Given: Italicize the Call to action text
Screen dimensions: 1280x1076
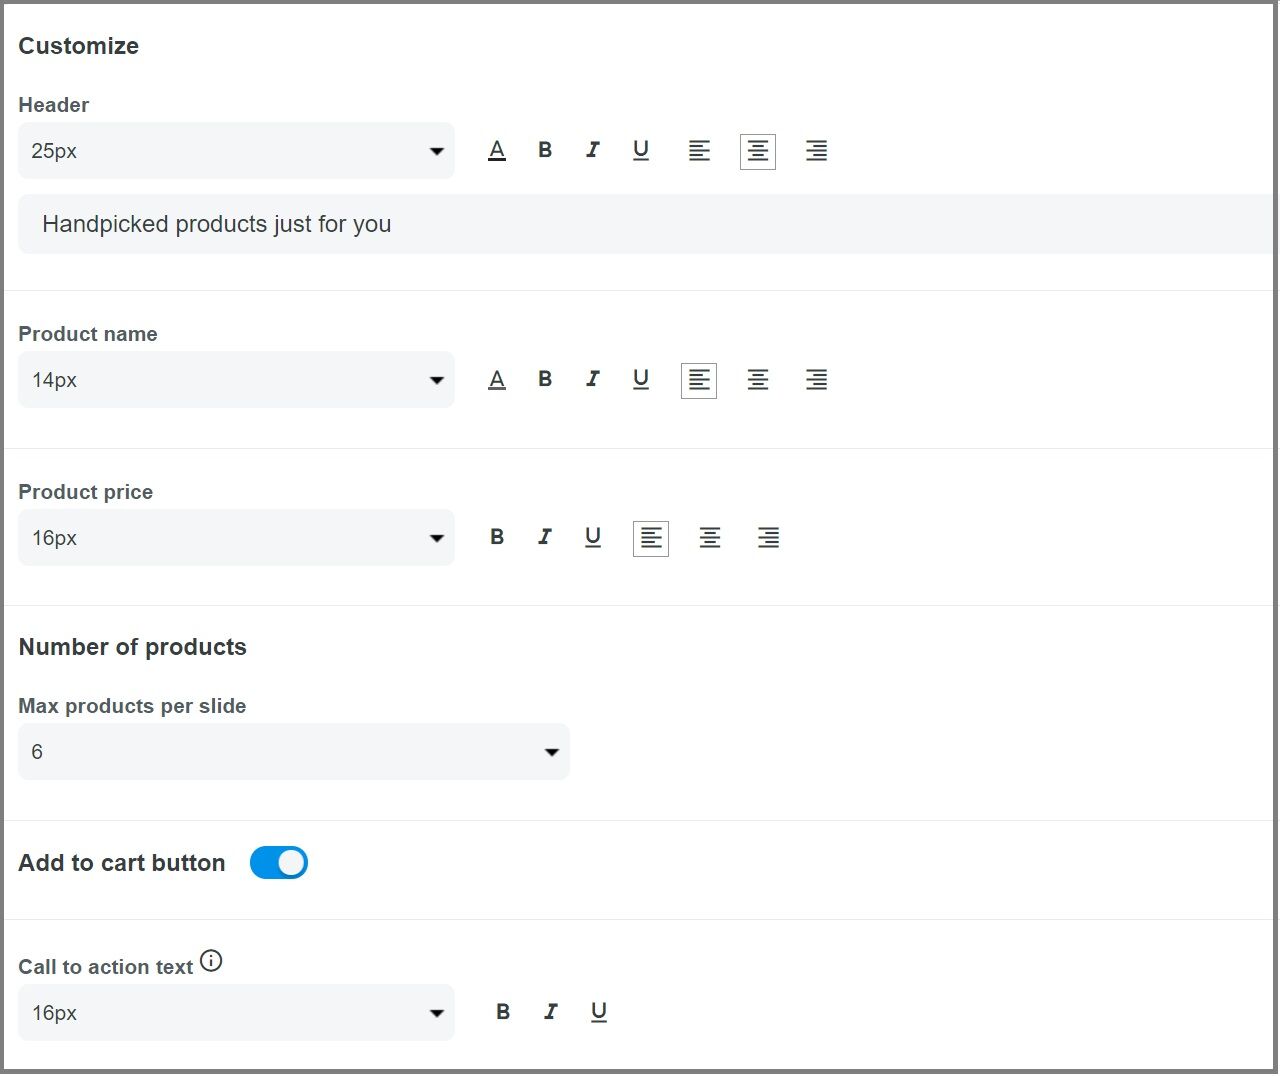Looking at the screenshot, I should tap(551, 1012).
